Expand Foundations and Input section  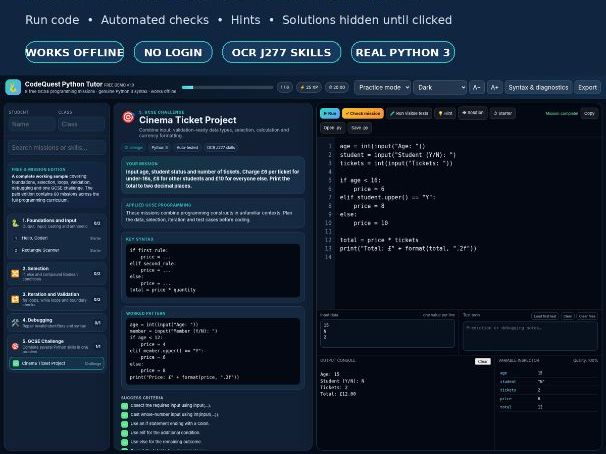(x=56, y=223)
